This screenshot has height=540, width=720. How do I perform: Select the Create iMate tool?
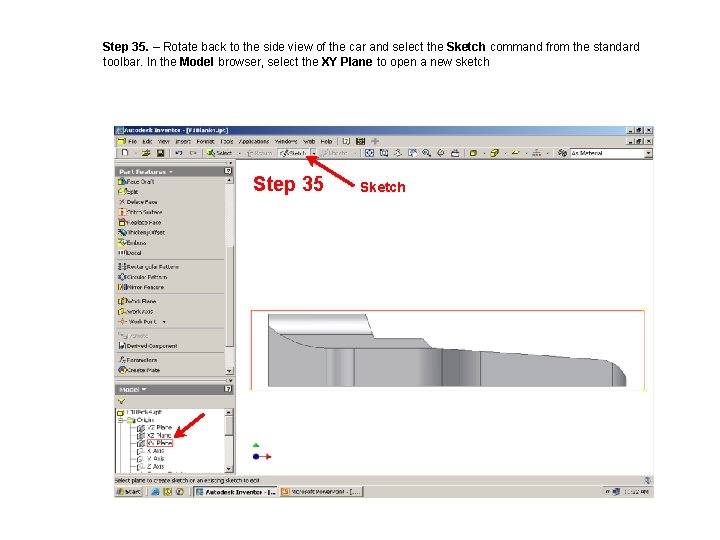(139, 370)
